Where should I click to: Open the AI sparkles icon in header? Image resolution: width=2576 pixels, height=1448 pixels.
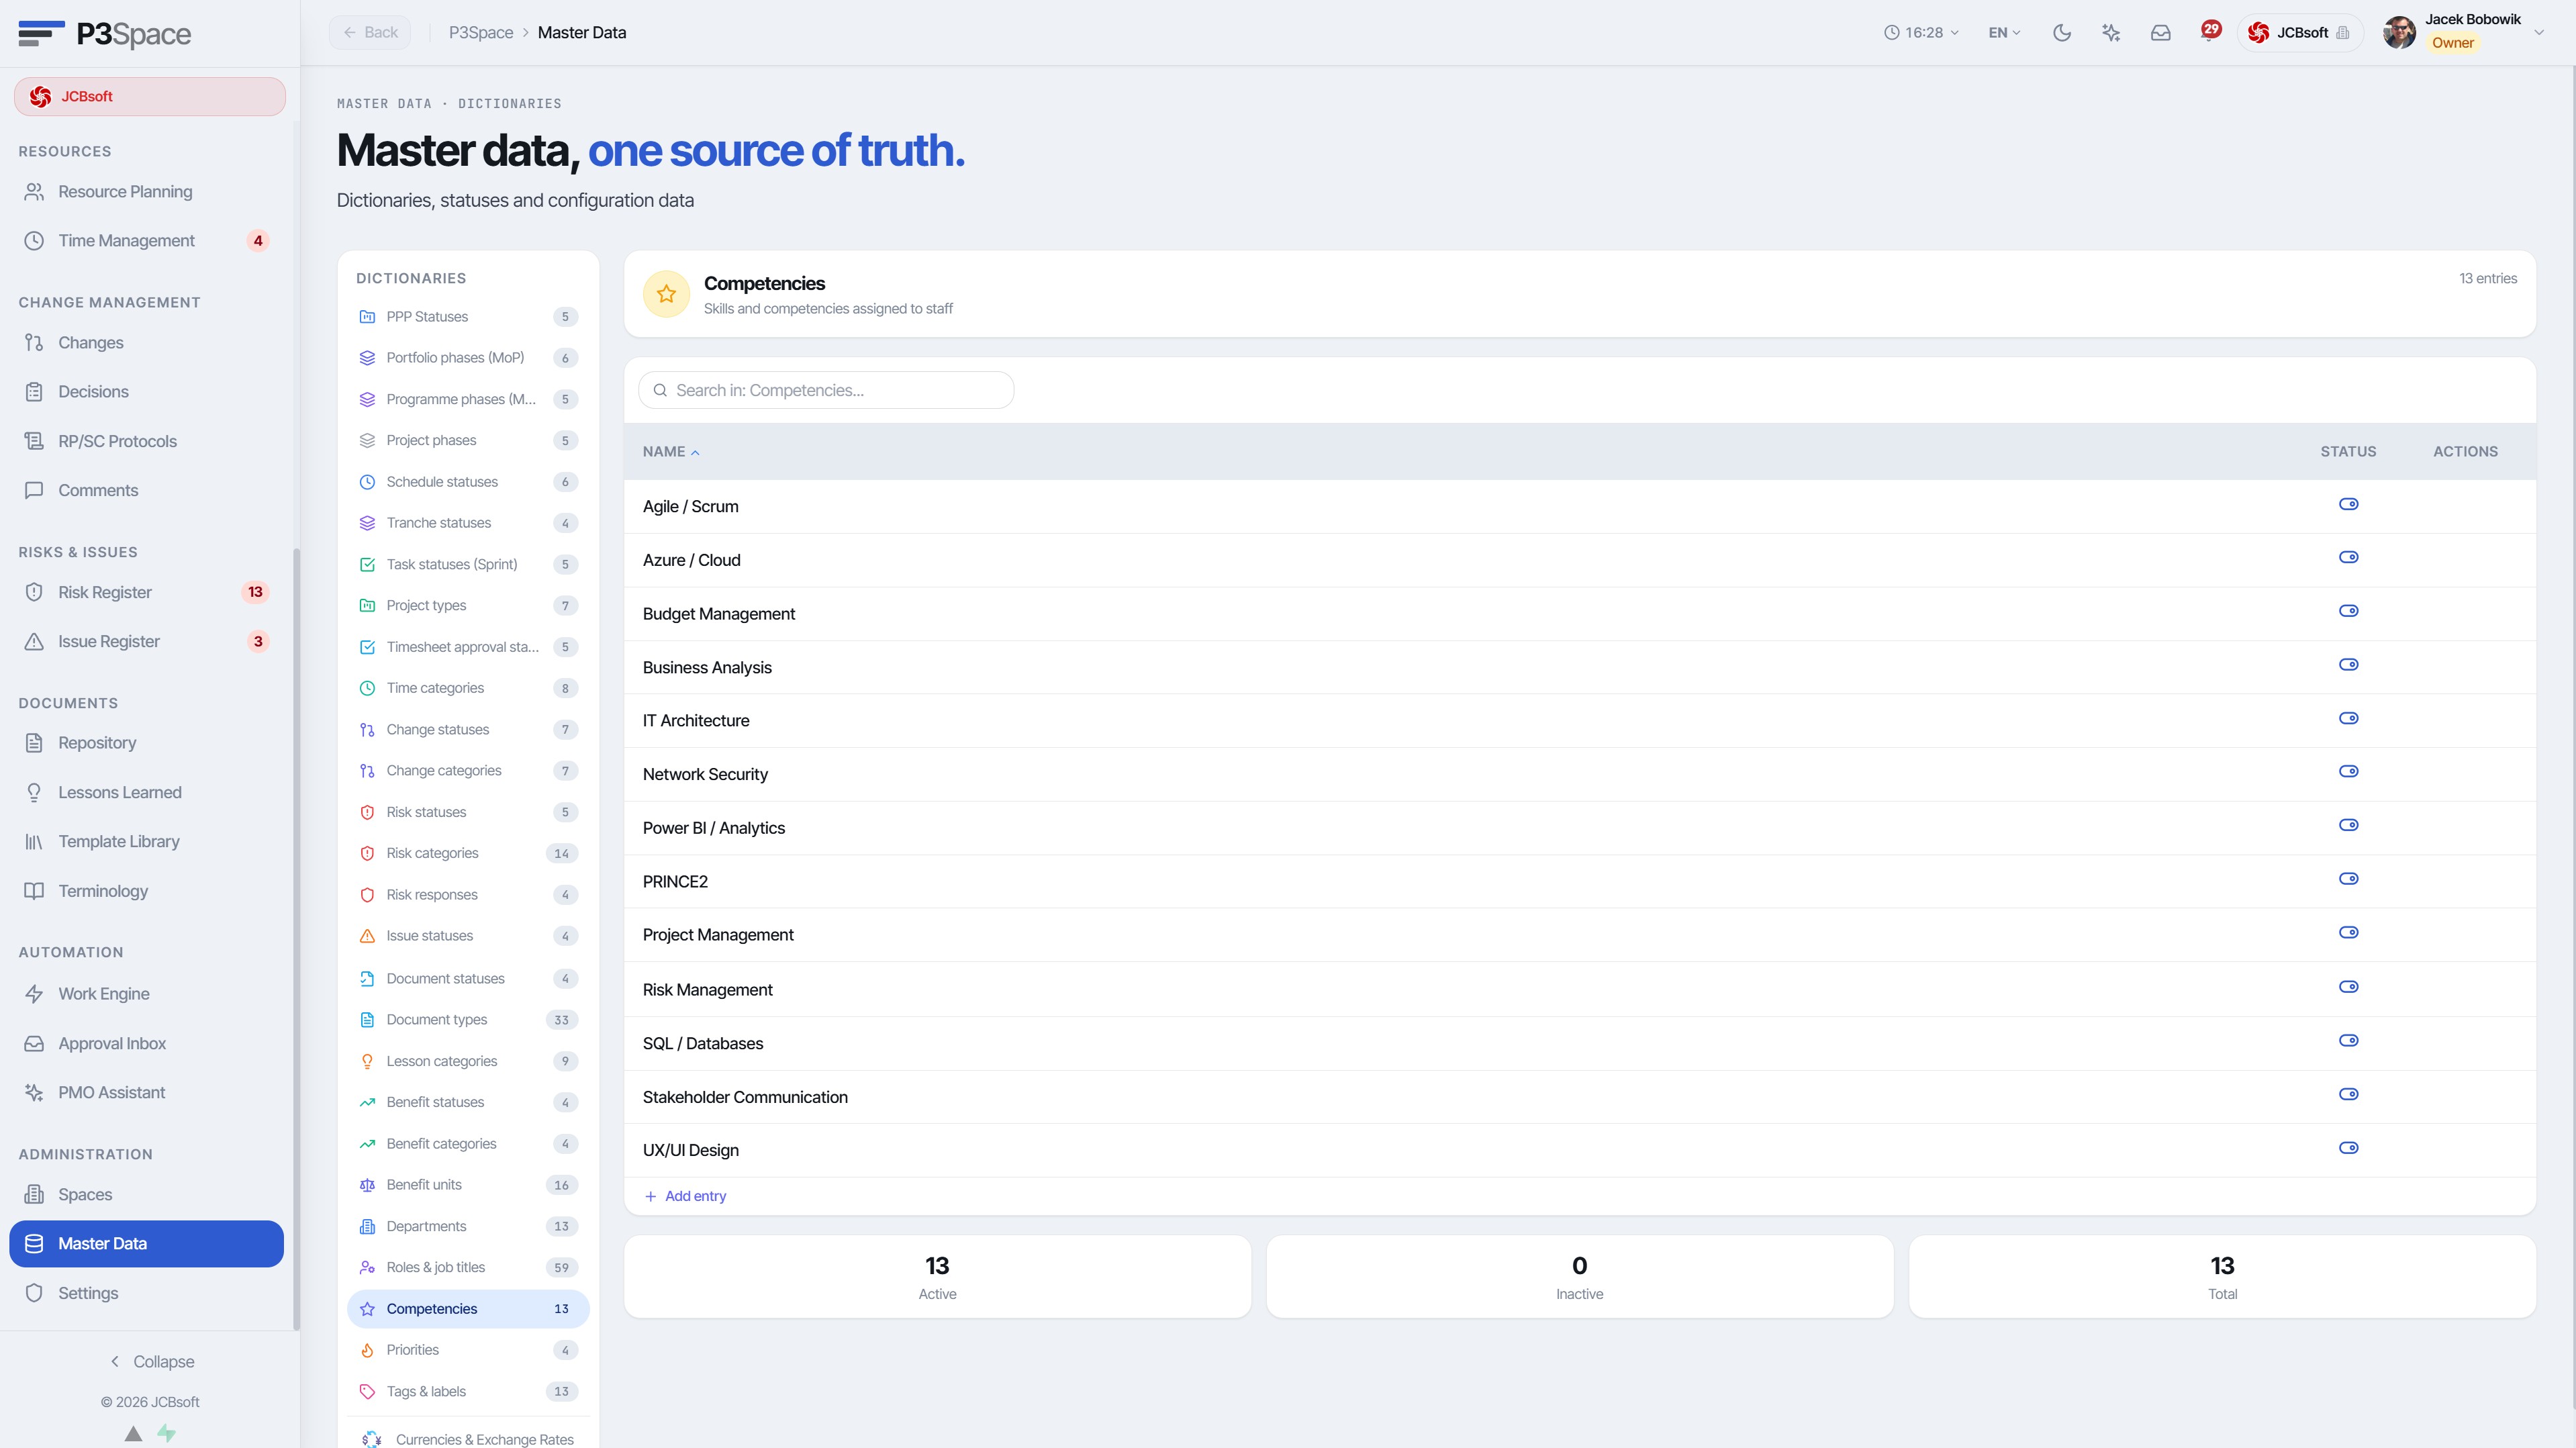point(2111,32)
